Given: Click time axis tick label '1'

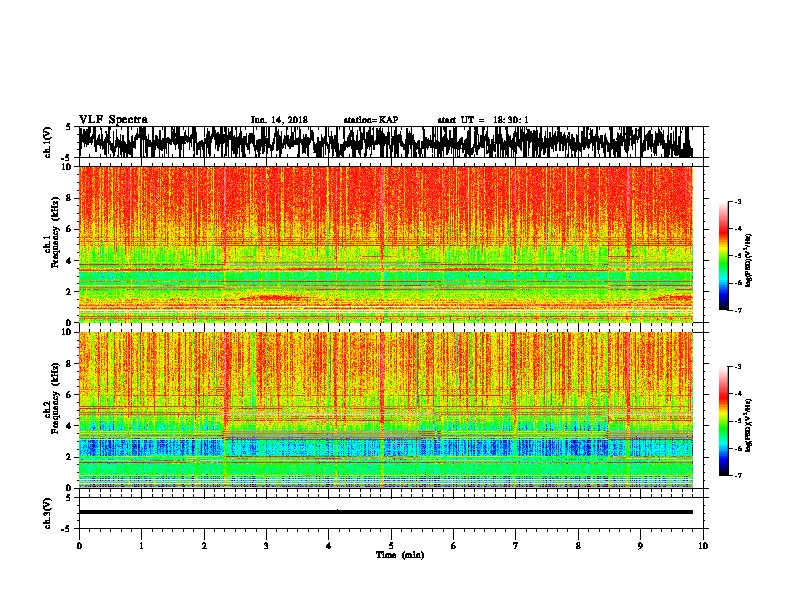Looking at the screenshot, I should (141, 546).
